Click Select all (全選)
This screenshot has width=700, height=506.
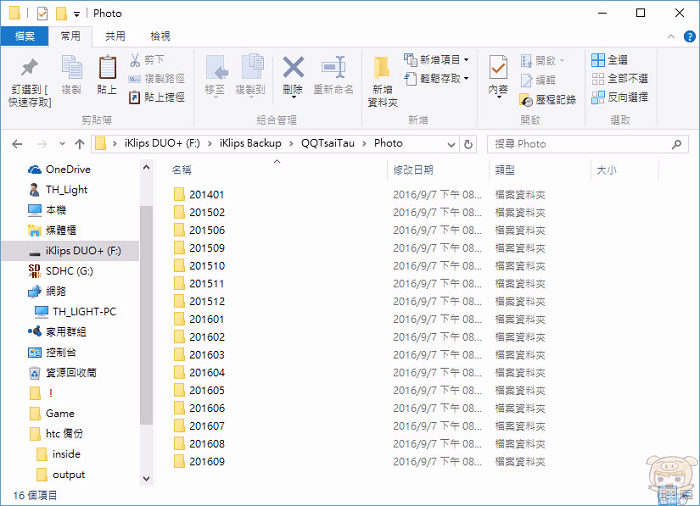(609, 60)
